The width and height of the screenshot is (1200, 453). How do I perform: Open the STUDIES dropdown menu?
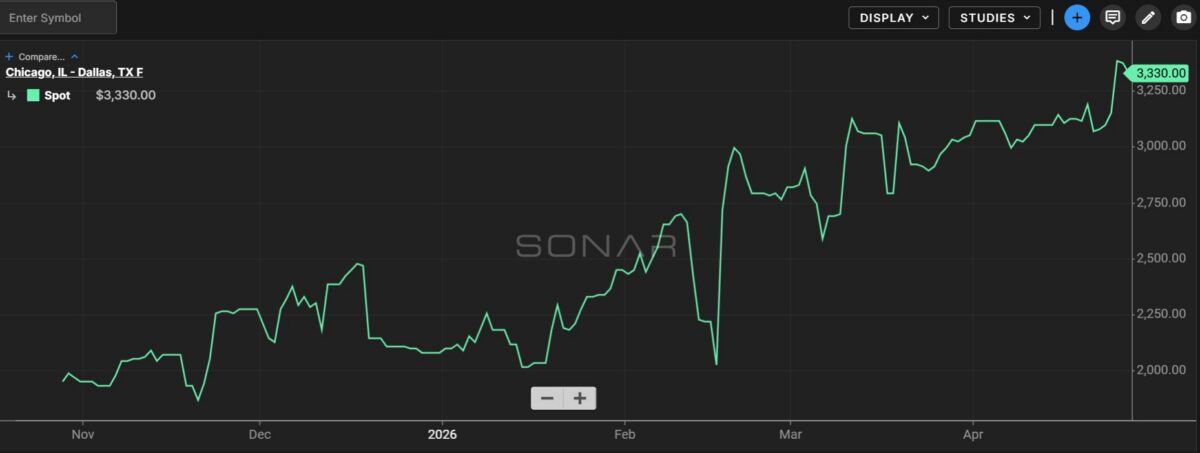[994, 18]
